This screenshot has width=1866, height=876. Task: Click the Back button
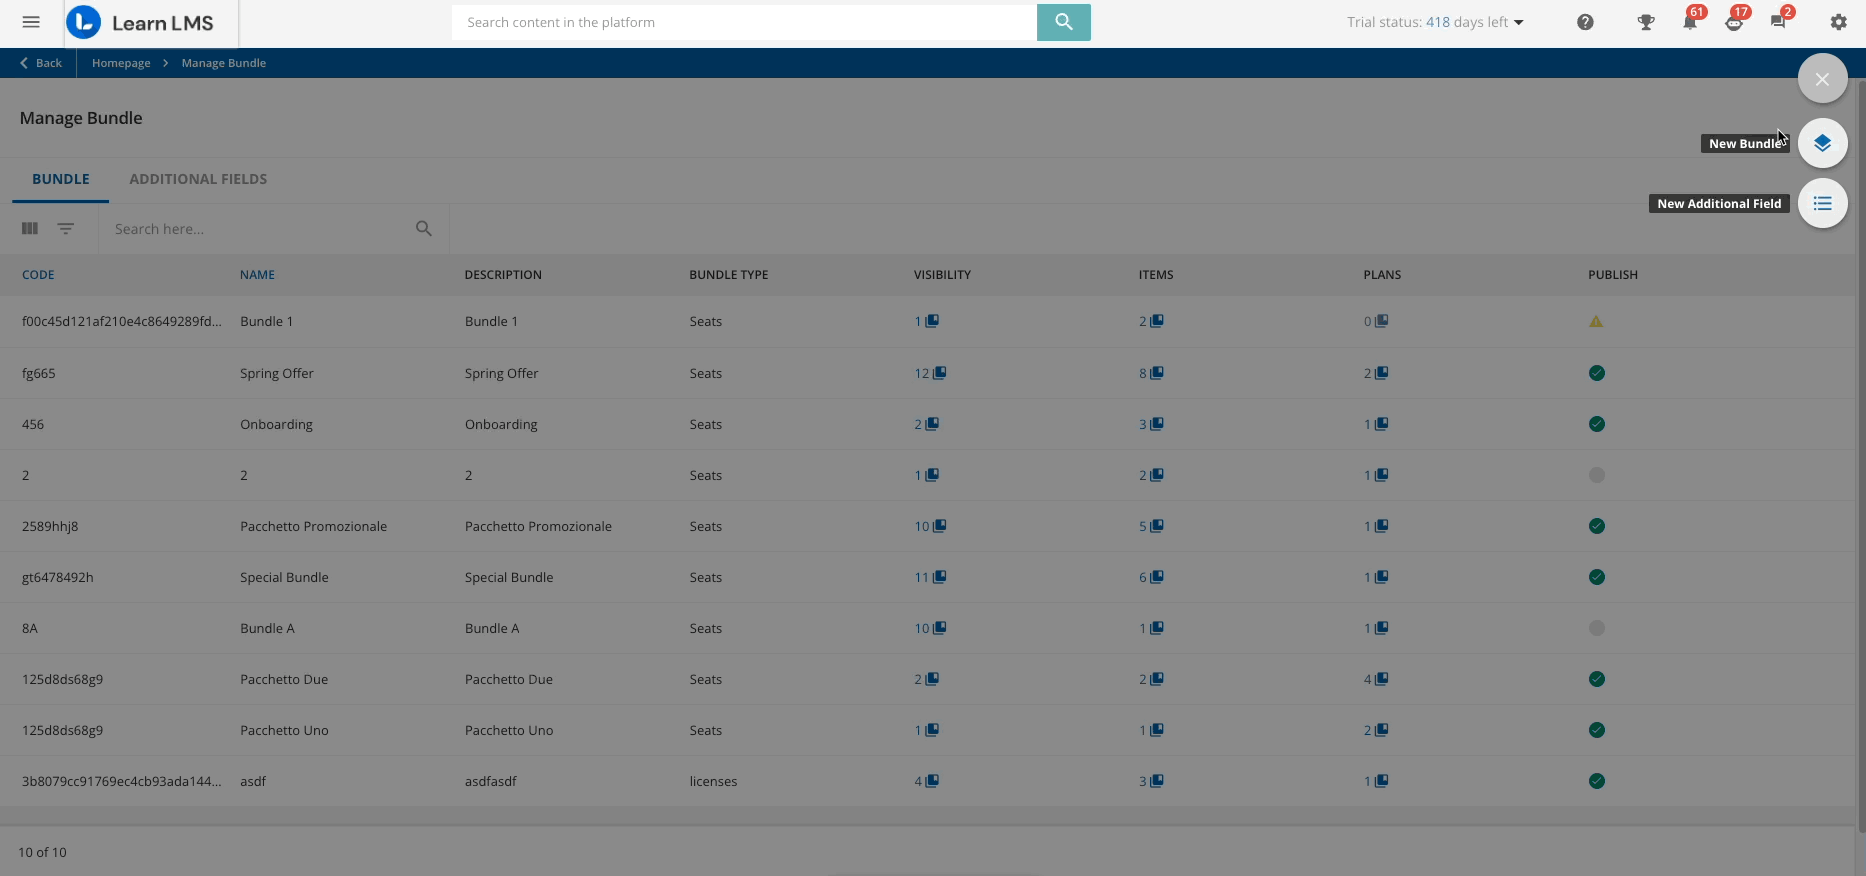click(41, 63)
